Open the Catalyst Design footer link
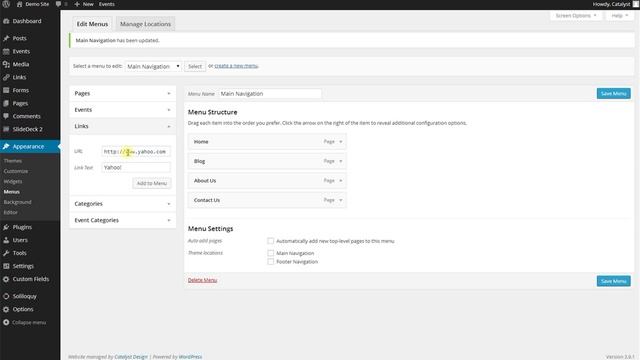Image resolution: width=640 pixels, height=360 pixels. (x=131, y=357)
